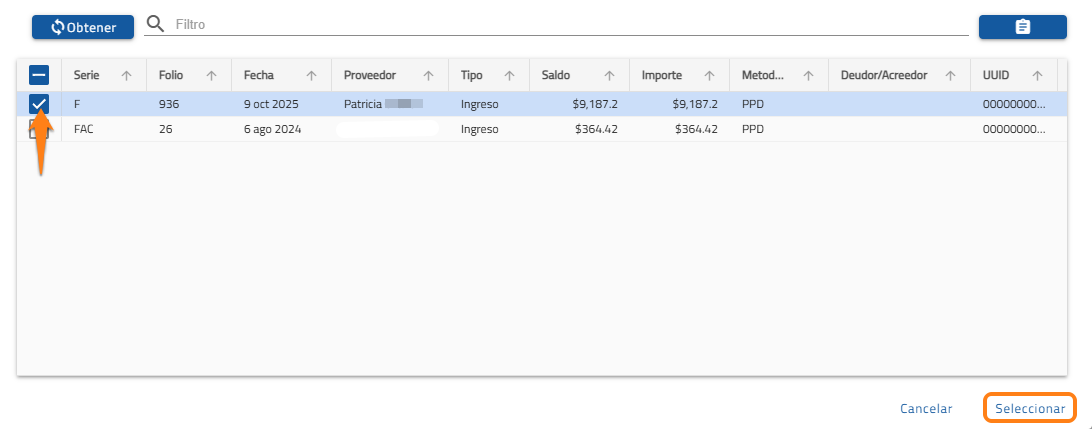Sort by Folio column arrow
This screenshot has height=429, width=1092.
pos(211,76)
